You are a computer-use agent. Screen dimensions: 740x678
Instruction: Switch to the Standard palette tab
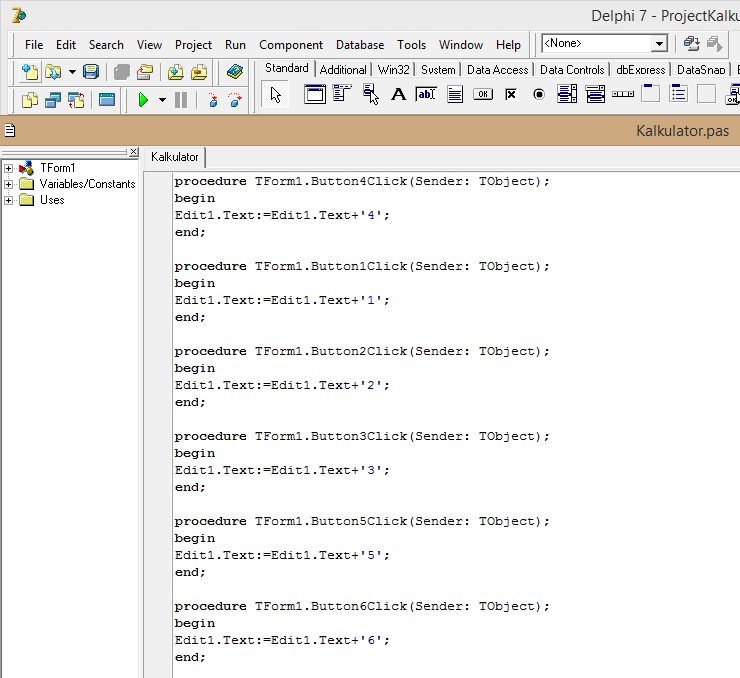(286, 68)
